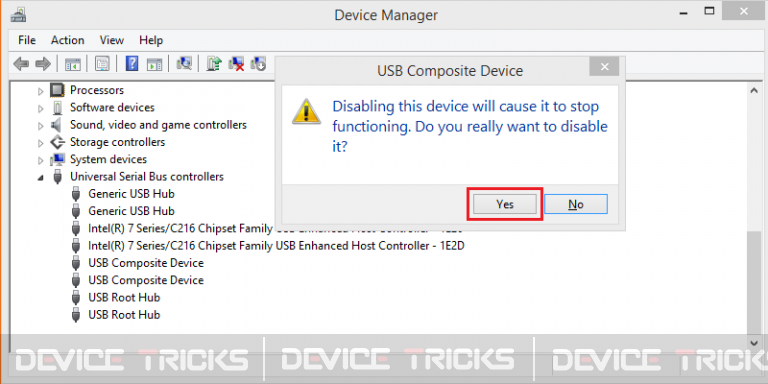
Task: Click No to cancel disabling
Action: point(576,204)
